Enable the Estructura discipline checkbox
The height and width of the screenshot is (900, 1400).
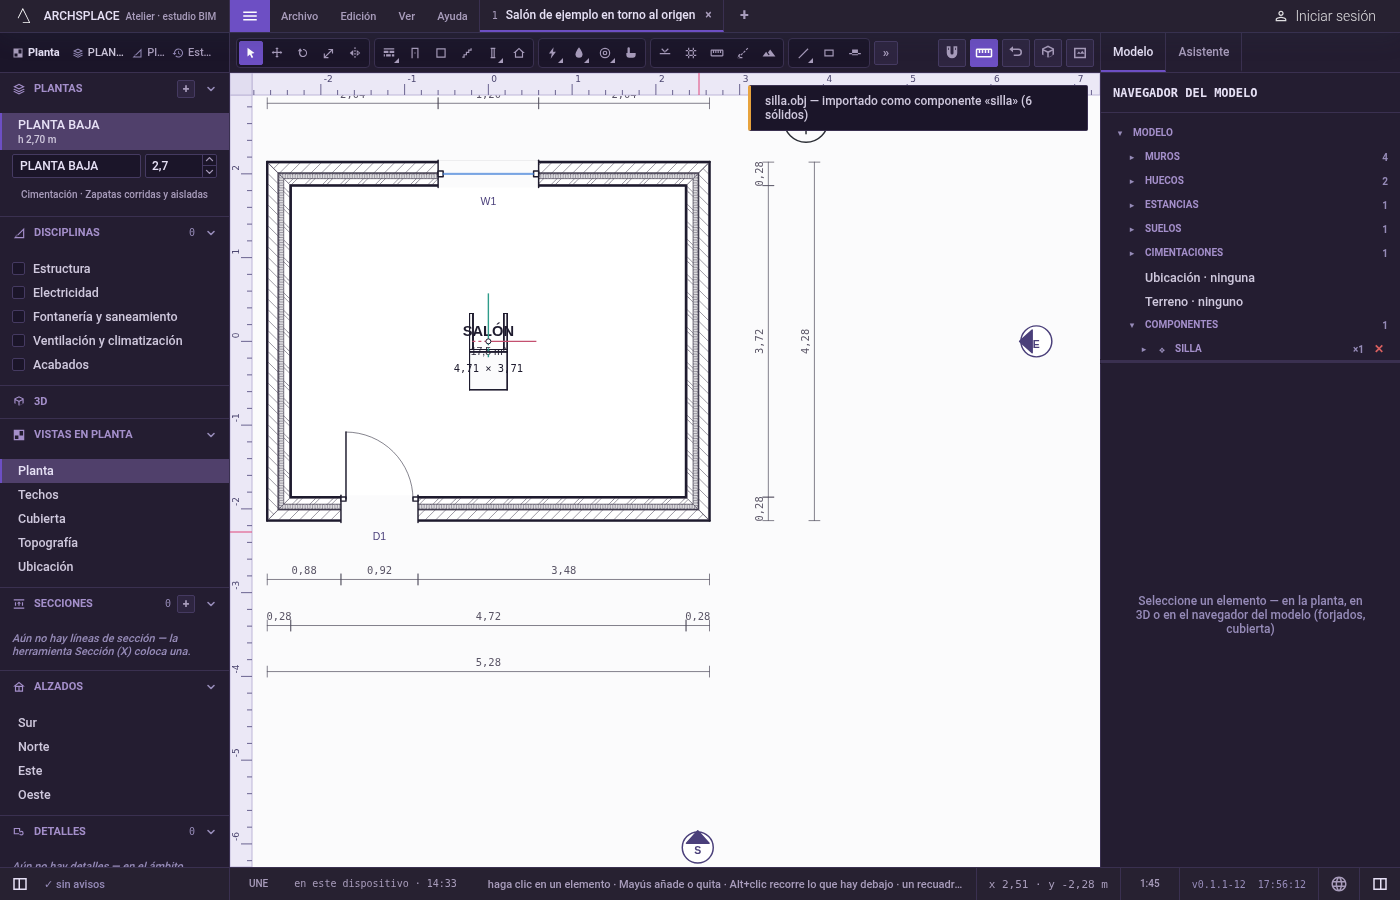18,269
